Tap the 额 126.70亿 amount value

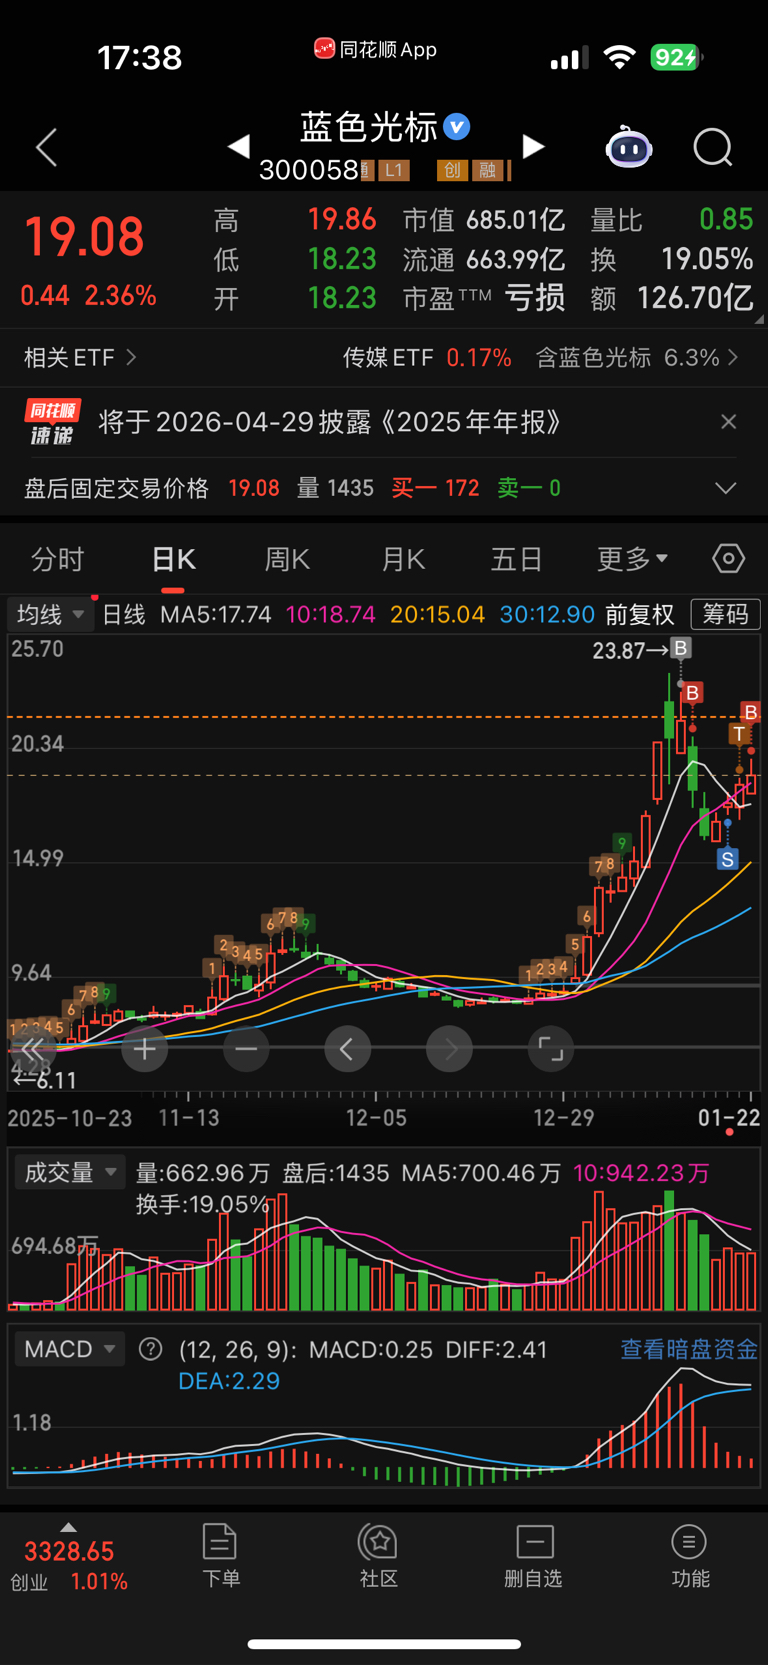point(671,298)
